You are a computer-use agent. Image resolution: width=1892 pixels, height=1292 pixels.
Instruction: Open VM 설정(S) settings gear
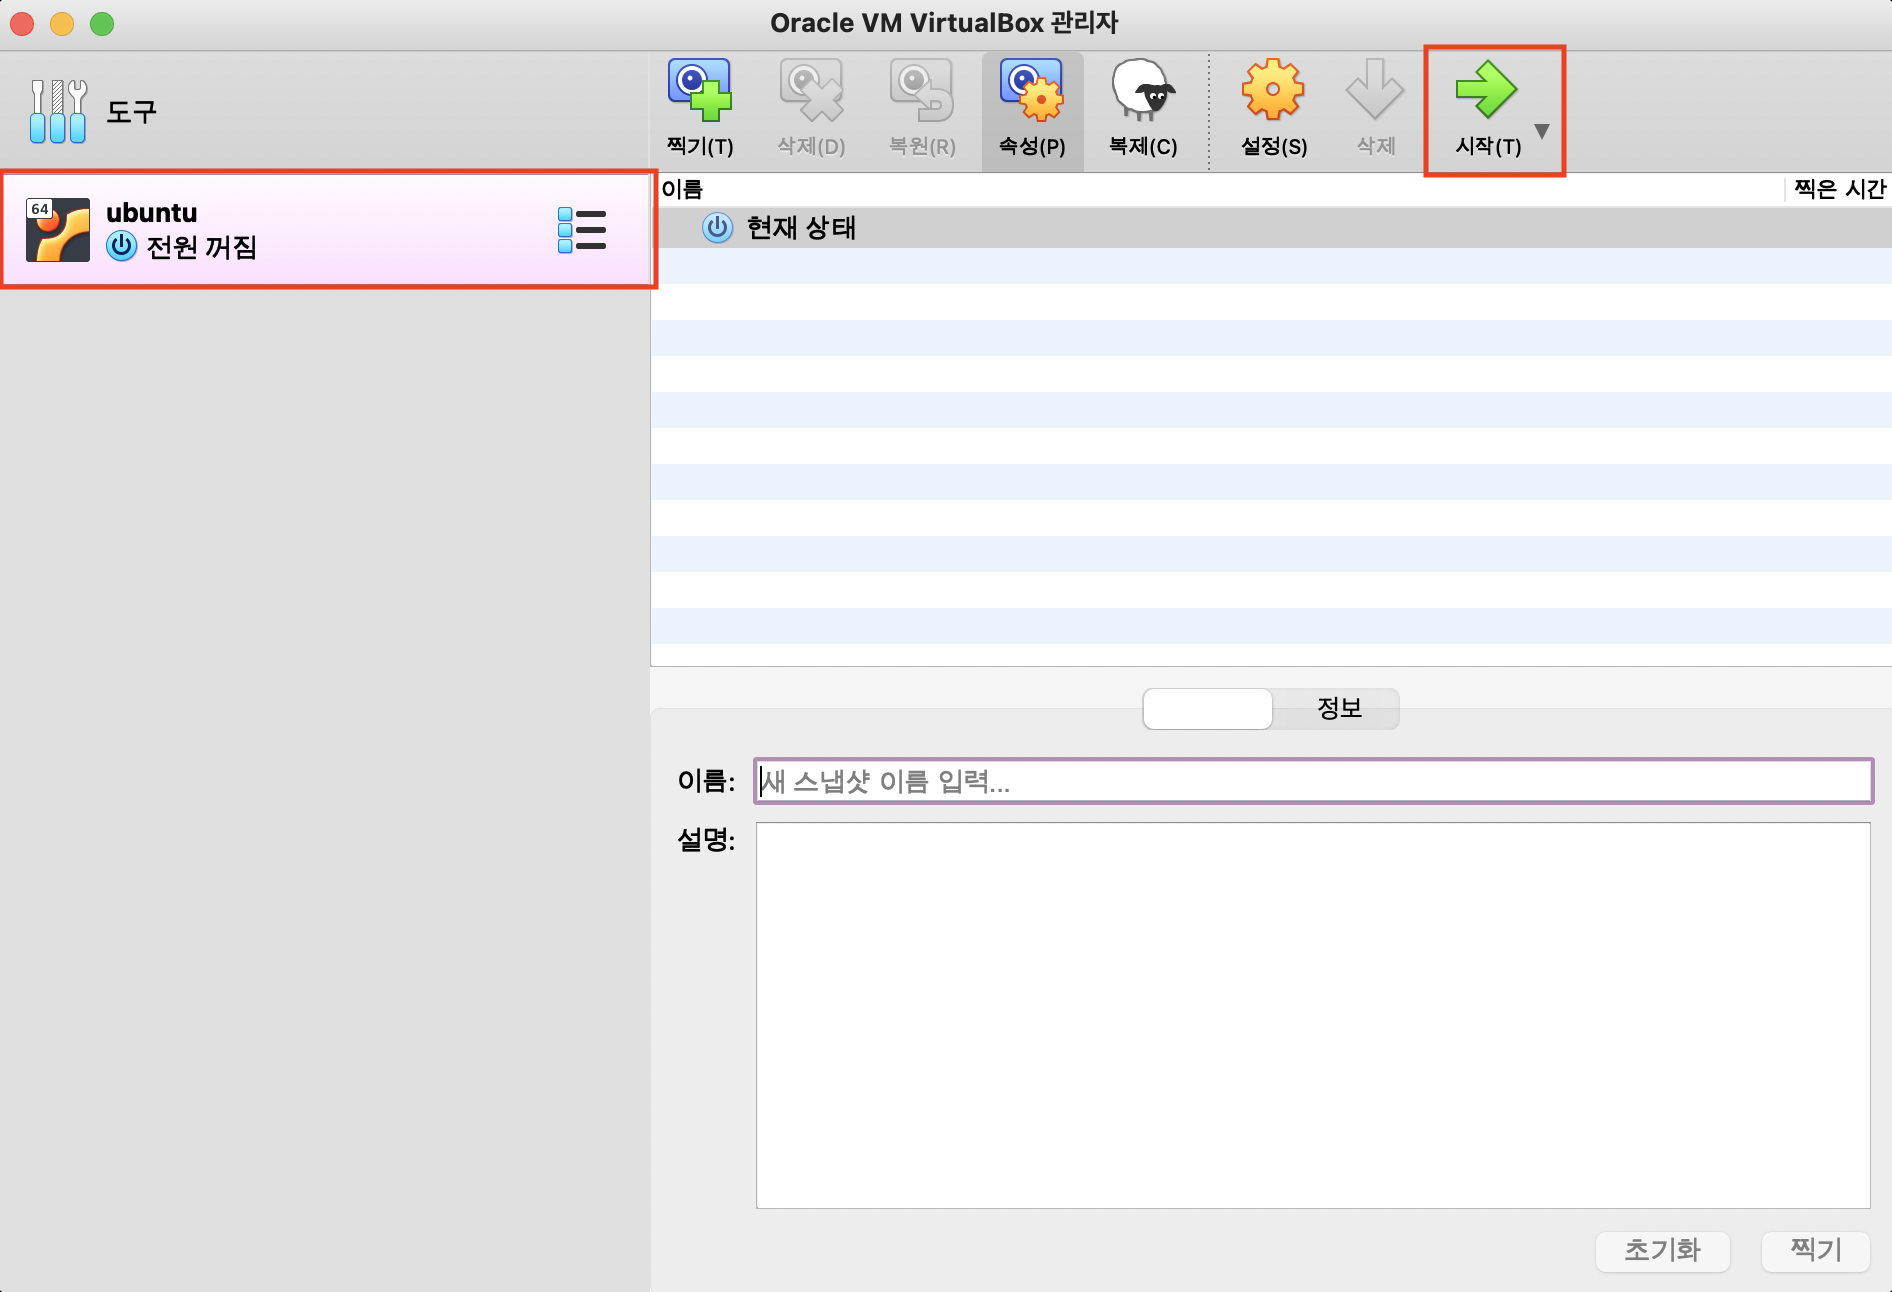(x=1273, y=90)
